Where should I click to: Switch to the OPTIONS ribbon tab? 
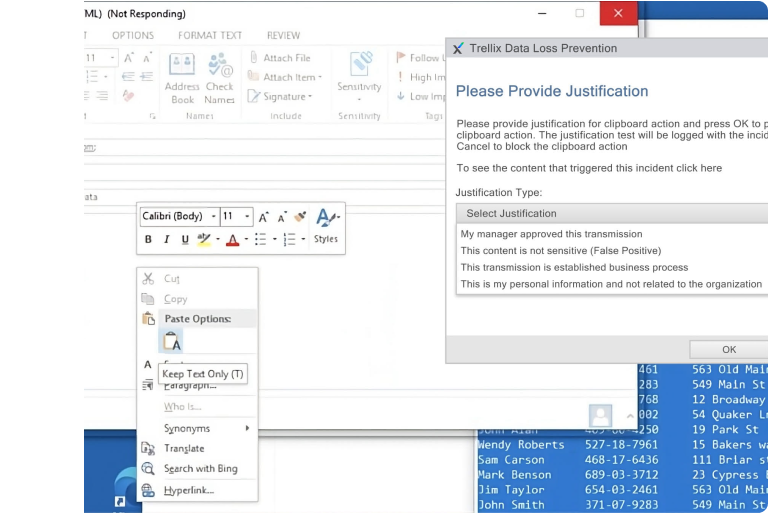tap(133, 35)
